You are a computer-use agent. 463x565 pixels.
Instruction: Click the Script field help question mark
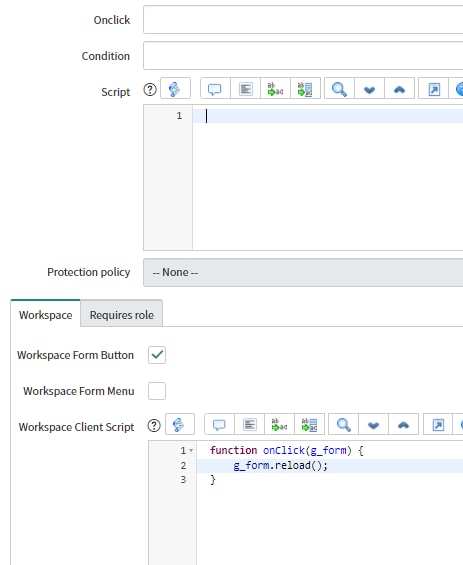click(x=150, y=89)
